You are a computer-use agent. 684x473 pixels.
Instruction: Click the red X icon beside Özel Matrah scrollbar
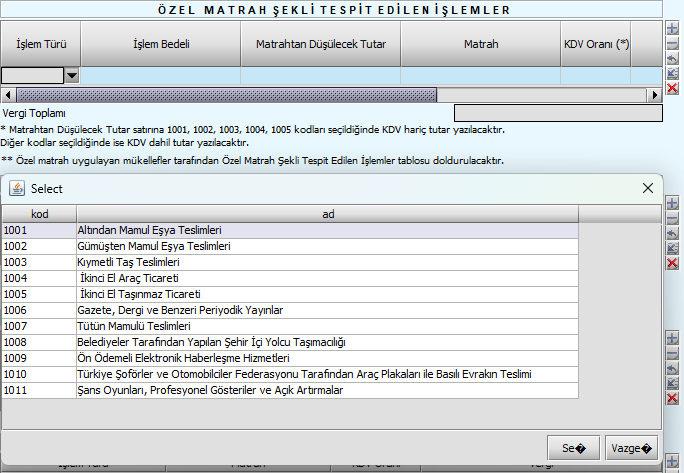672,88
